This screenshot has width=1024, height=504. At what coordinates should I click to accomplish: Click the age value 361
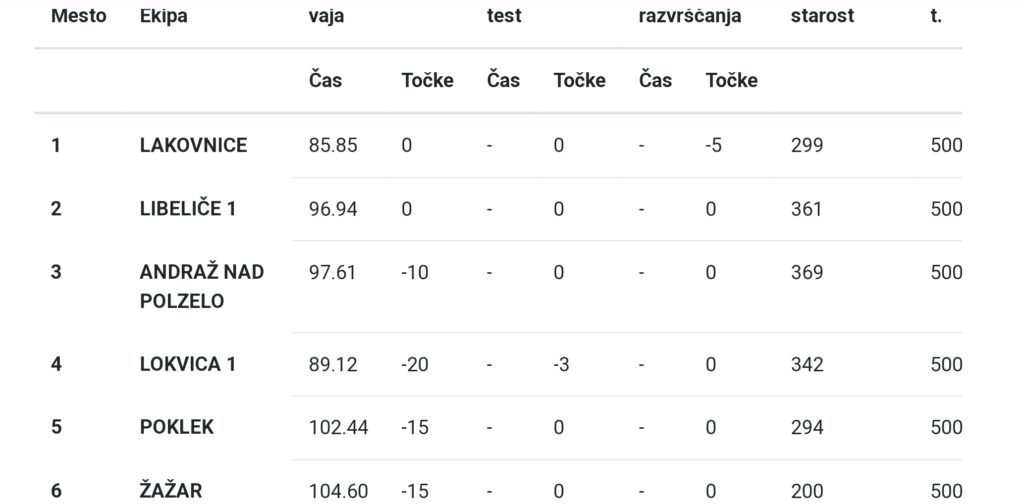[x=807, y=209]
